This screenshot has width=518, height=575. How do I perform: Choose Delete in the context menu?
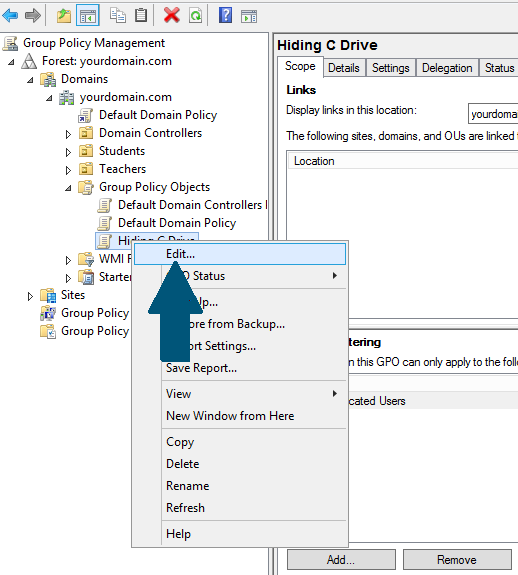click(x=240, y=464)
